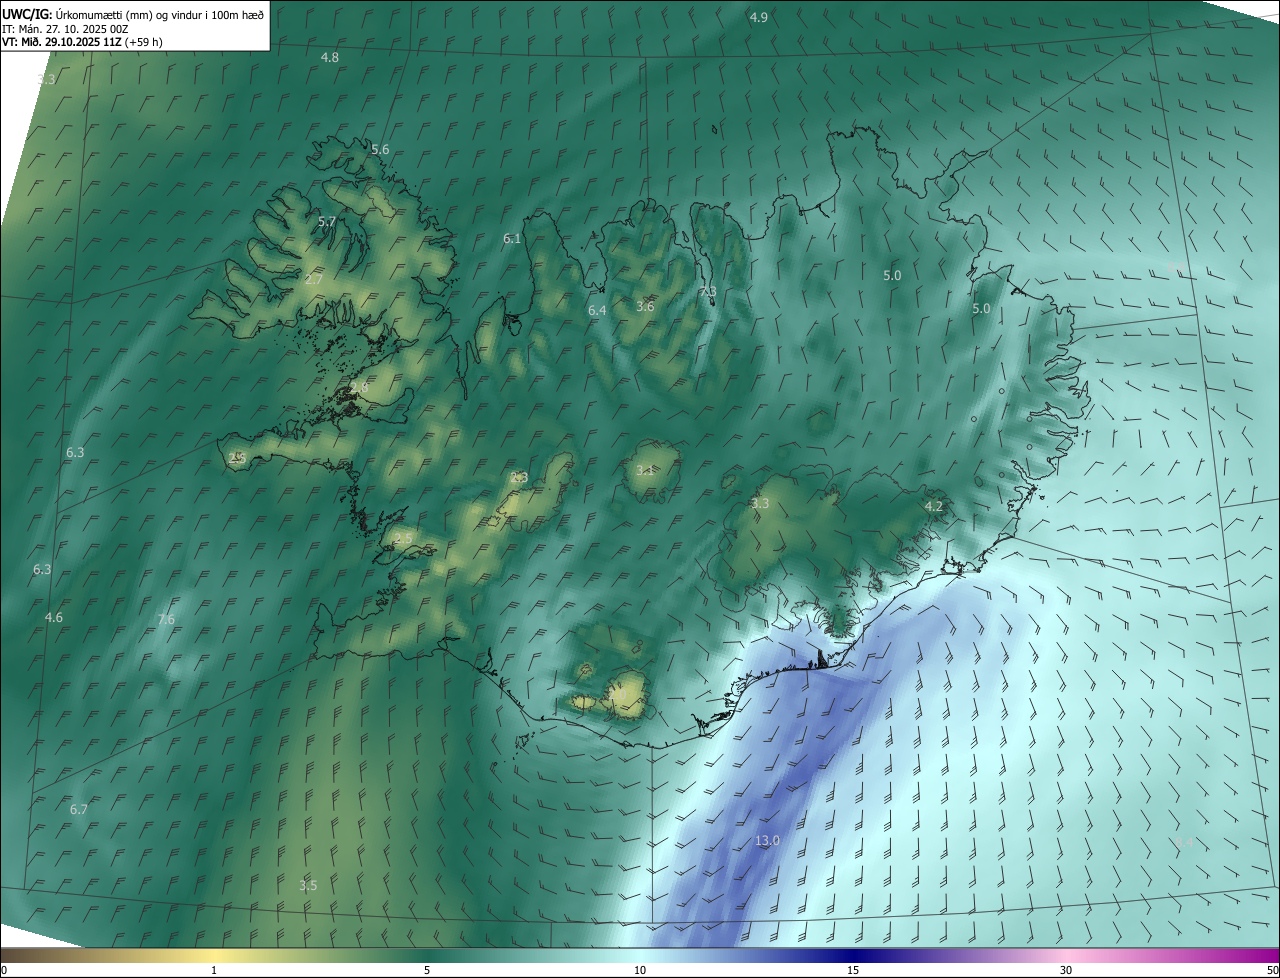Select the 4.2 value label on the map
Screen dimensions: 1280x978
pyautogui.click(x=934, y=507)
